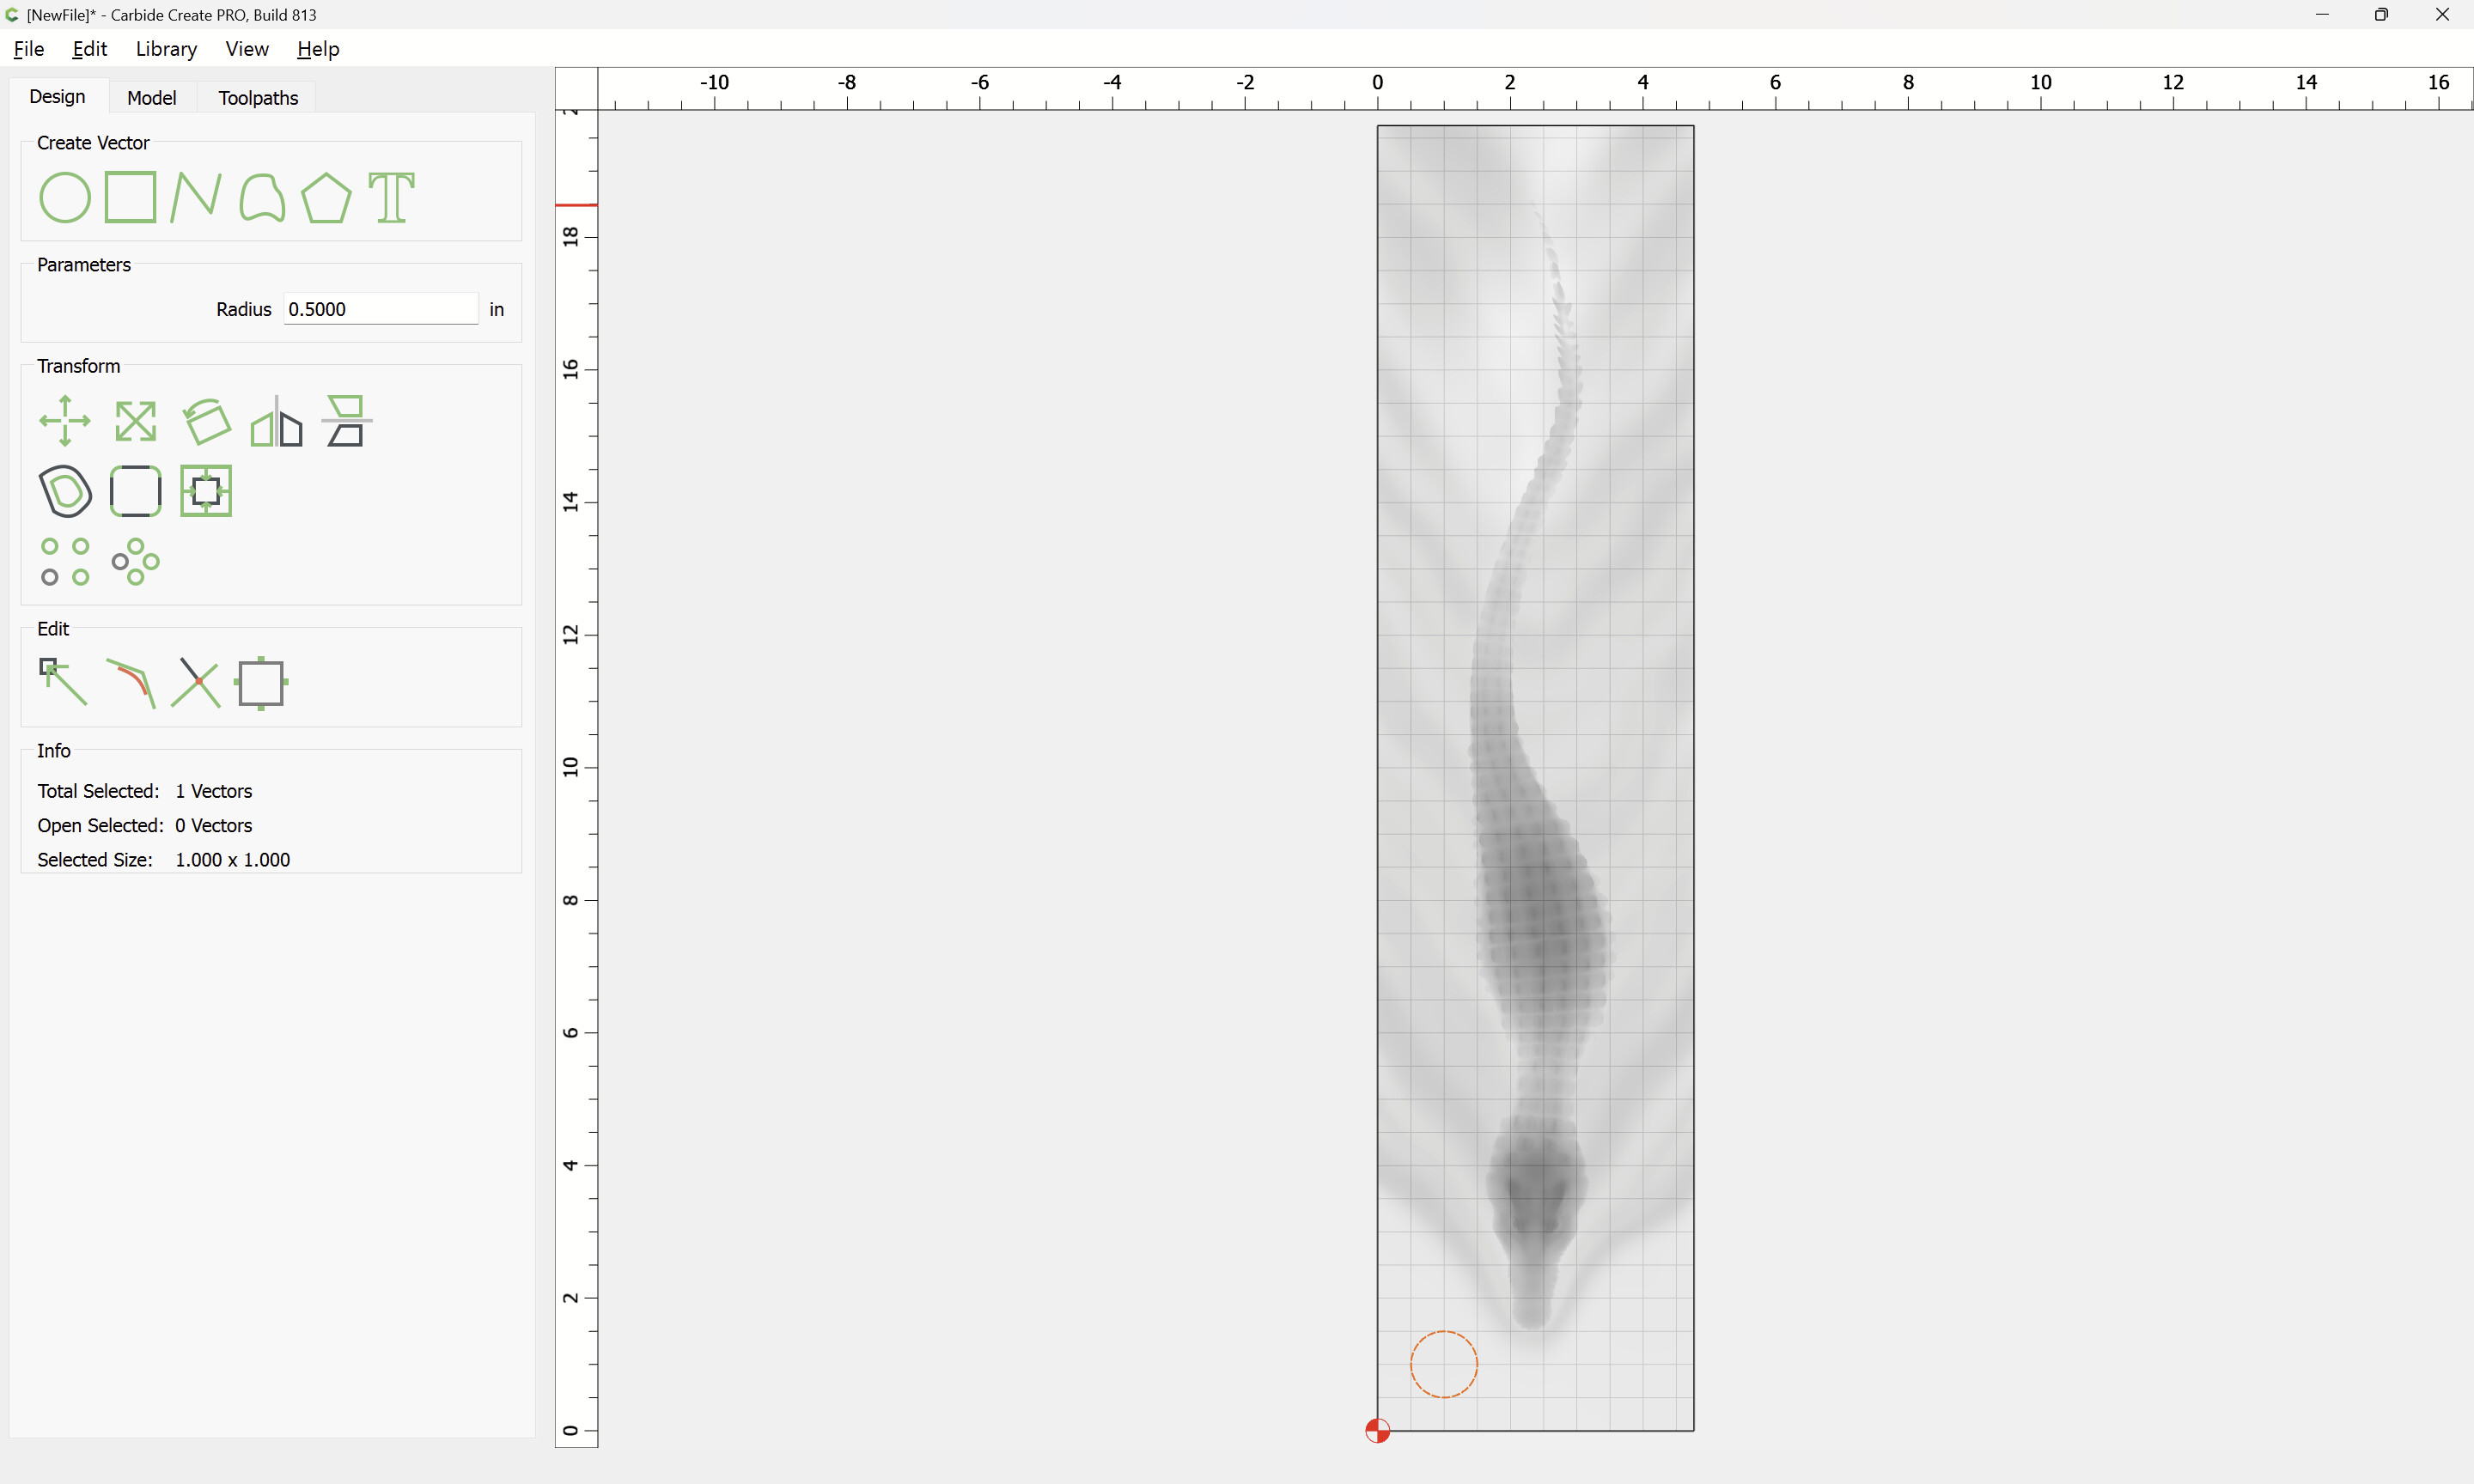Click the 'Transform' section label

pyautogui.click(x=78, y=366)
